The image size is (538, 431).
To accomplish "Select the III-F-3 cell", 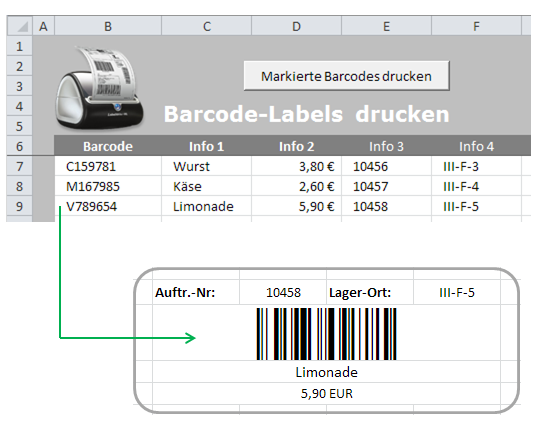I will (x=476, y=166).
